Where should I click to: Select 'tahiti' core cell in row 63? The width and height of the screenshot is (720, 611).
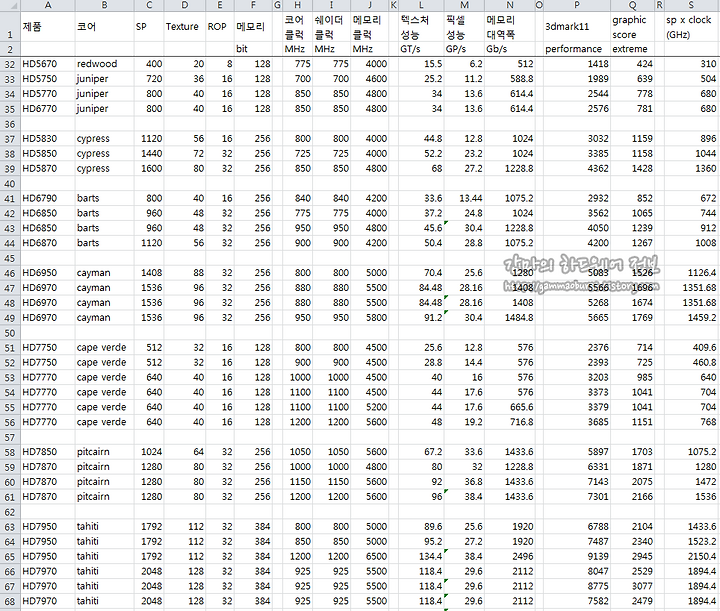105,527
